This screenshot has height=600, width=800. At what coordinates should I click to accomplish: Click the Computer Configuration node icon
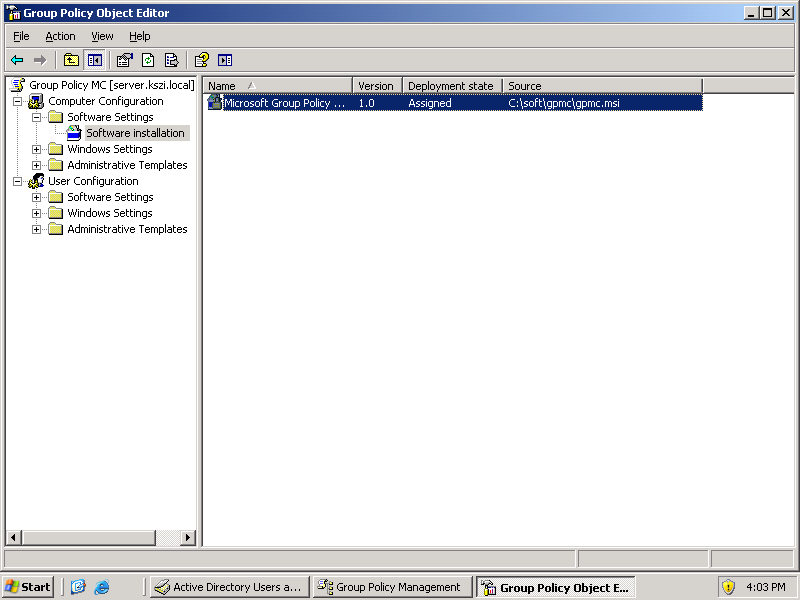(x=36, y=101)
